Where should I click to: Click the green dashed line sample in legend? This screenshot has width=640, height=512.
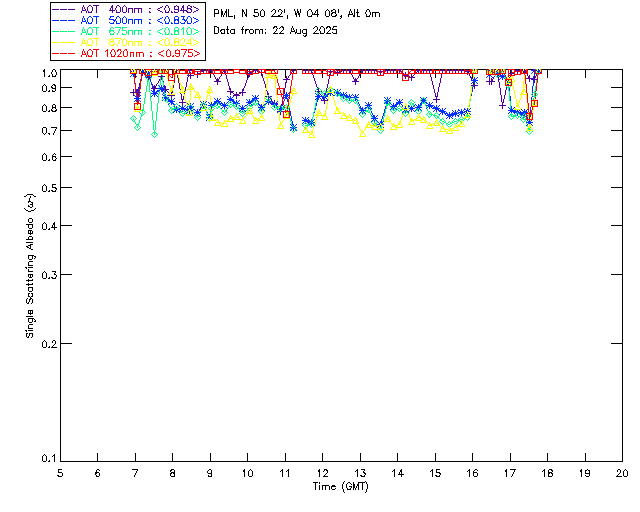64,31
